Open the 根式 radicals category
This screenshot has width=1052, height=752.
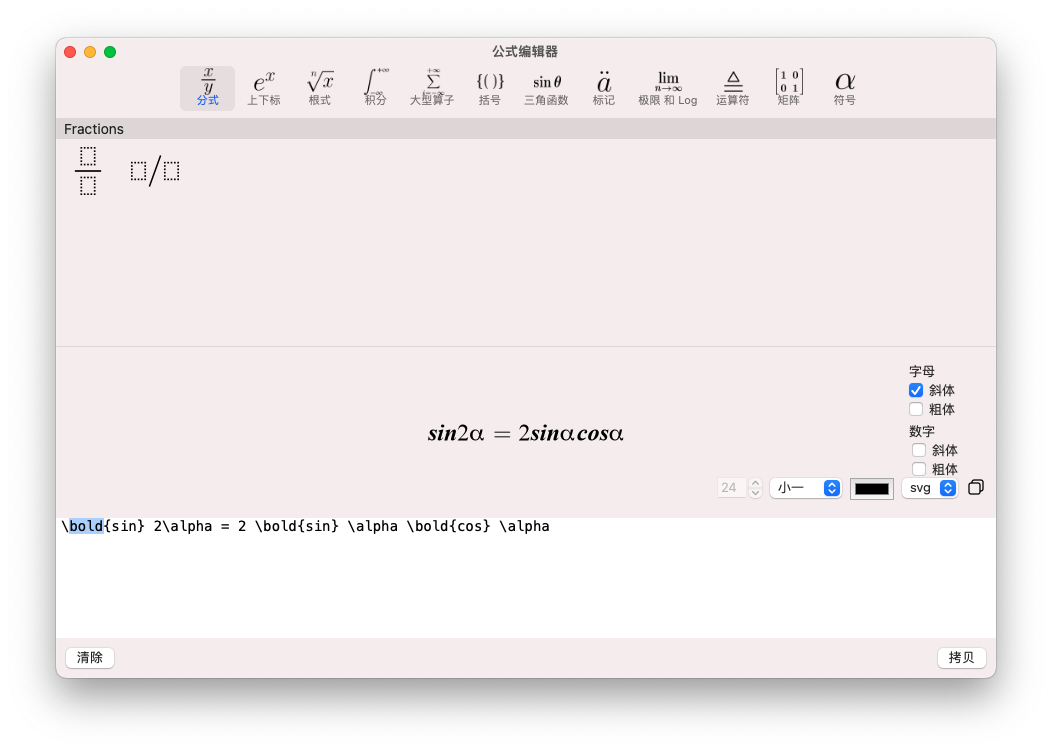coord(320,88)
